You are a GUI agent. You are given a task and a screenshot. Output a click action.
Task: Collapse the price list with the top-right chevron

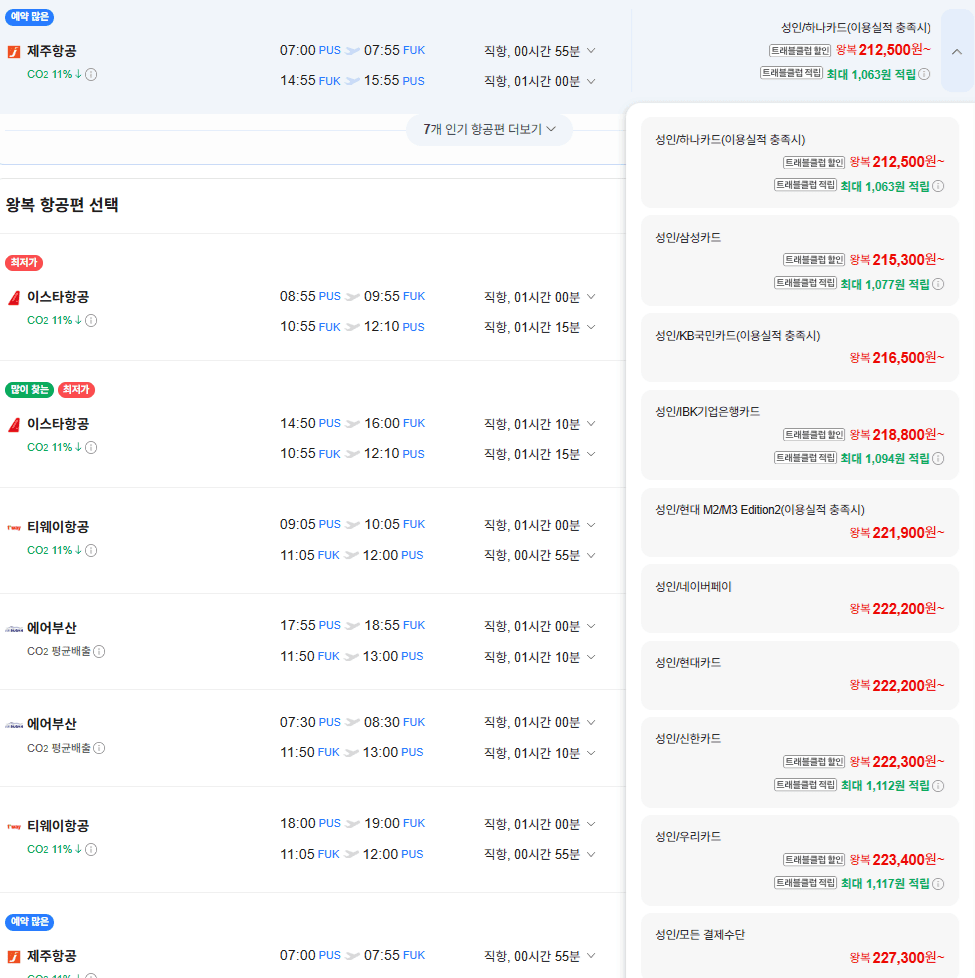coord(956,52)
